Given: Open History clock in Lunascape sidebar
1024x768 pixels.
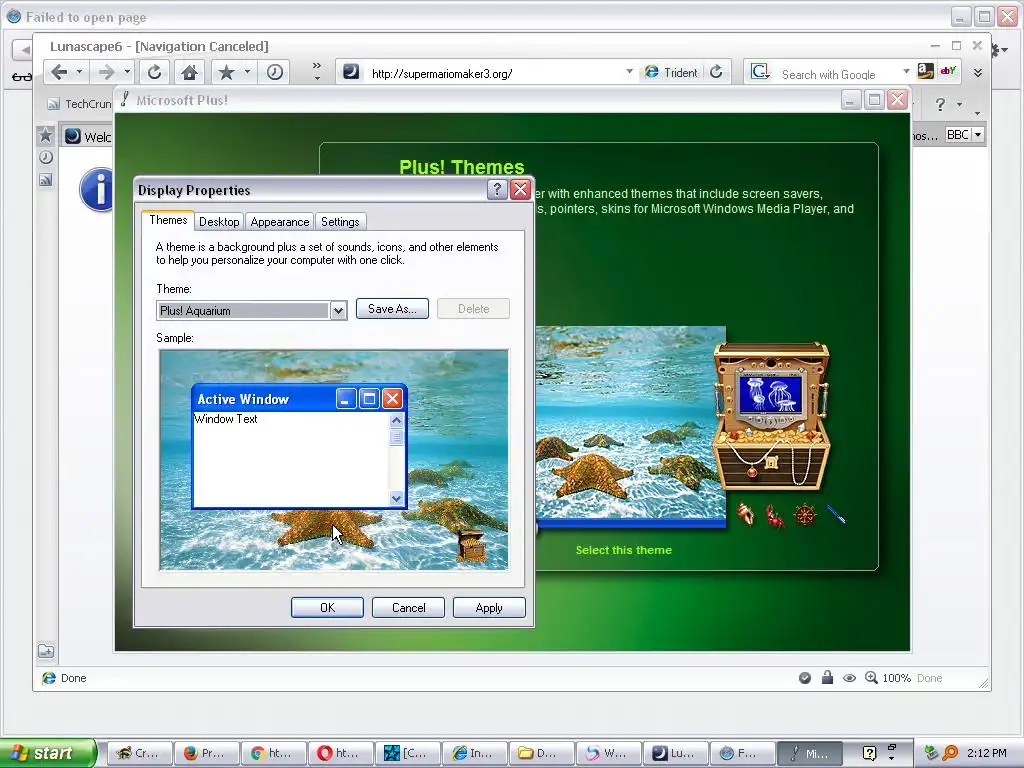Looking at the screenshot, I should tap(46, 157).
